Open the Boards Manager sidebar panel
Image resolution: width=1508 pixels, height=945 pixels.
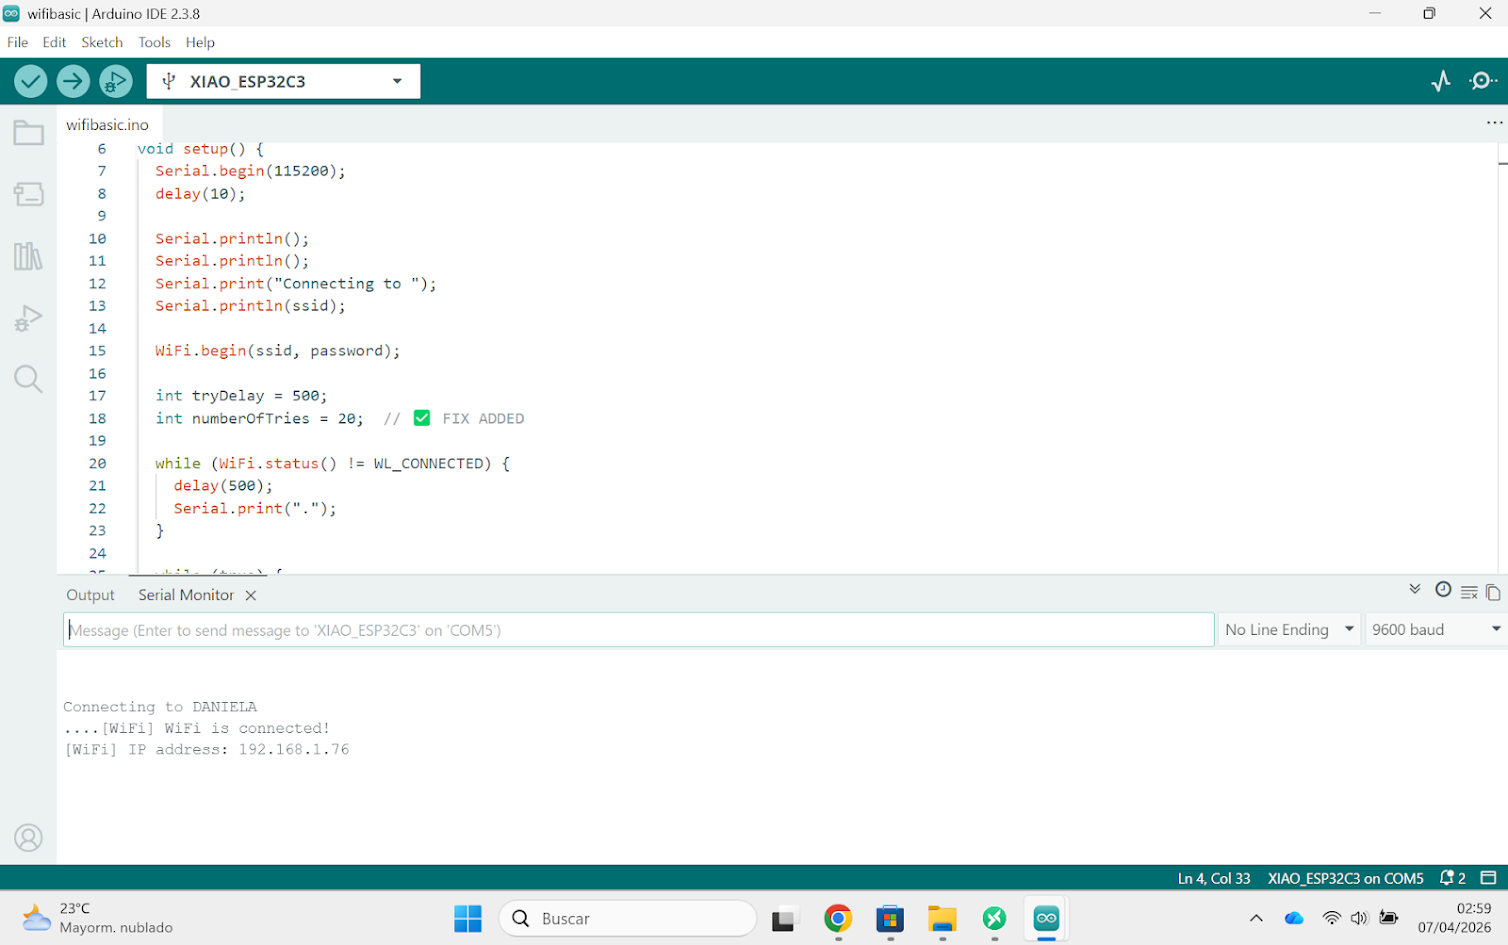click(28, 194)
